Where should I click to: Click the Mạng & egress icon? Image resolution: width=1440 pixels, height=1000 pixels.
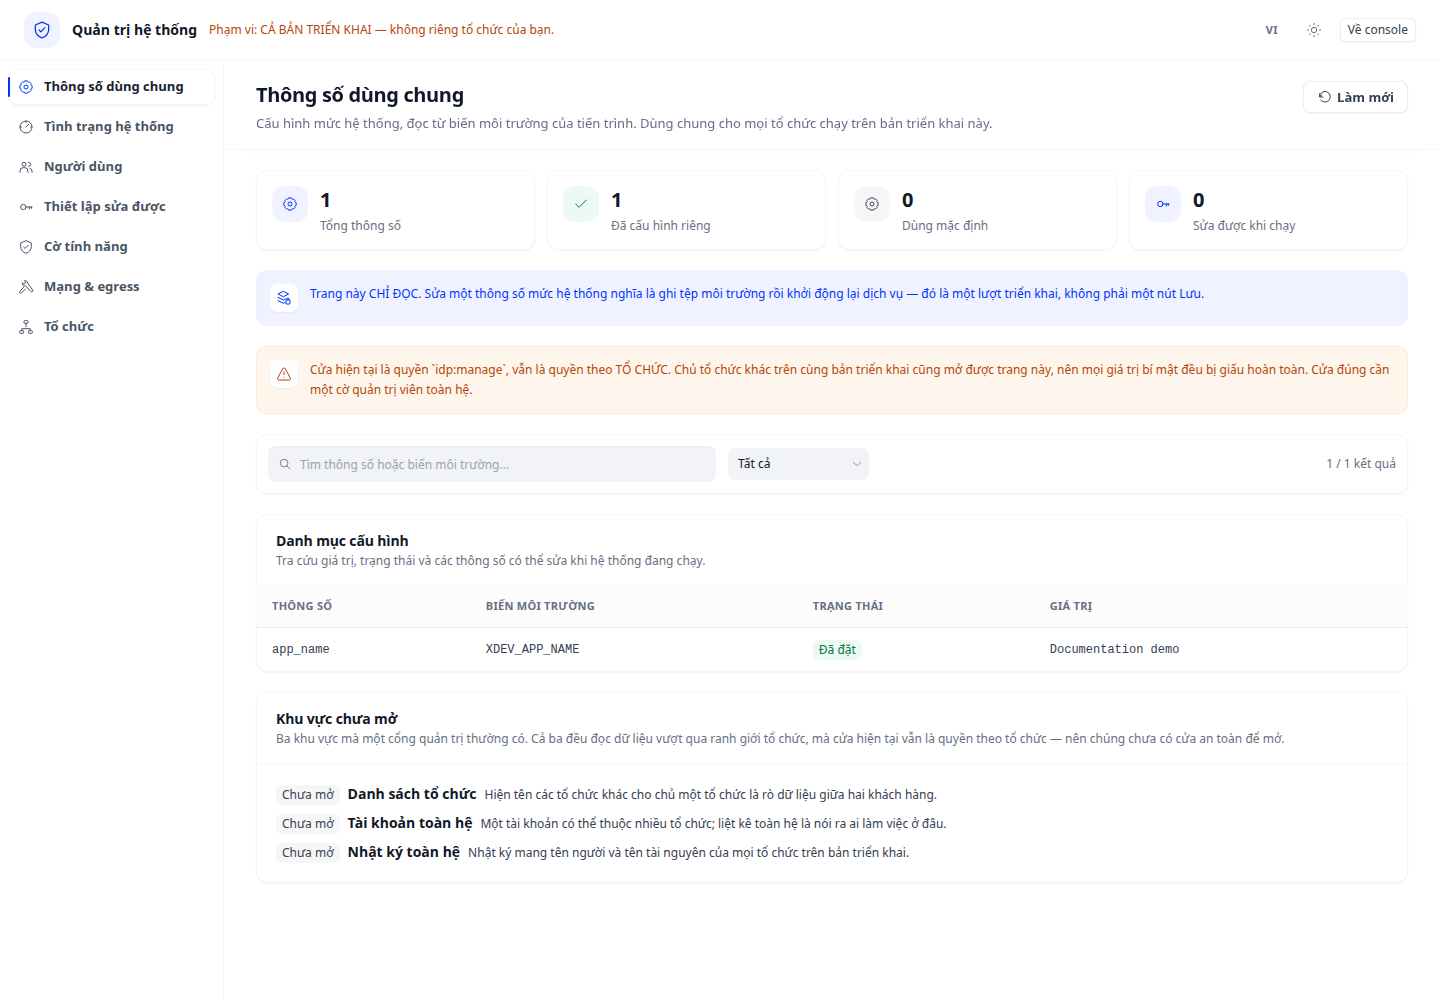(x=26, y=287)
